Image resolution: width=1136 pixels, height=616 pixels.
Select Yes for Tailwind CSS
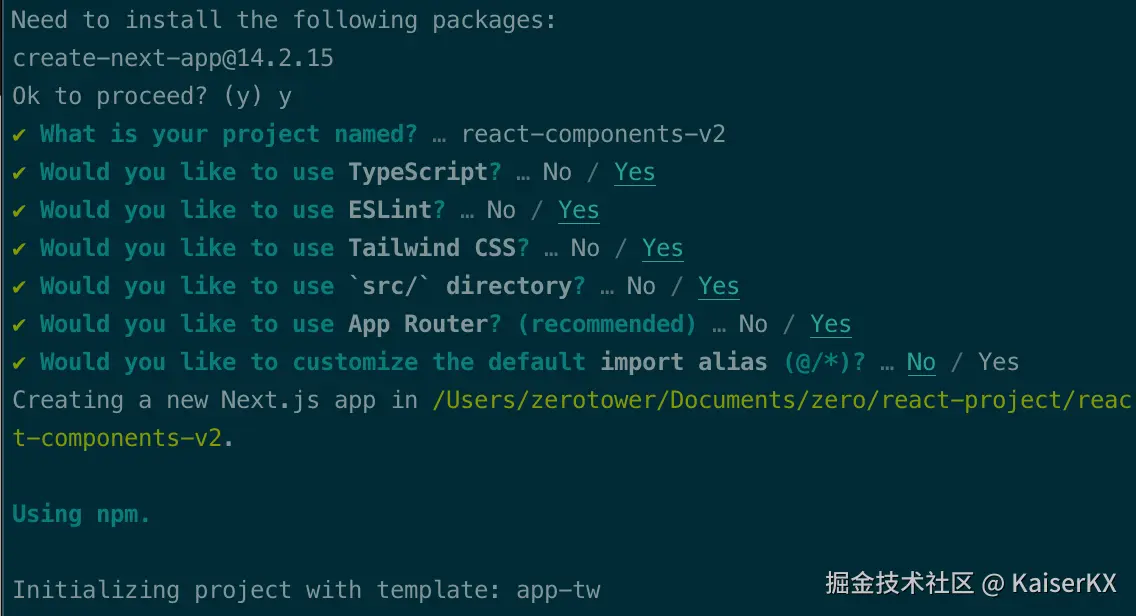click(x=663, y=249)
